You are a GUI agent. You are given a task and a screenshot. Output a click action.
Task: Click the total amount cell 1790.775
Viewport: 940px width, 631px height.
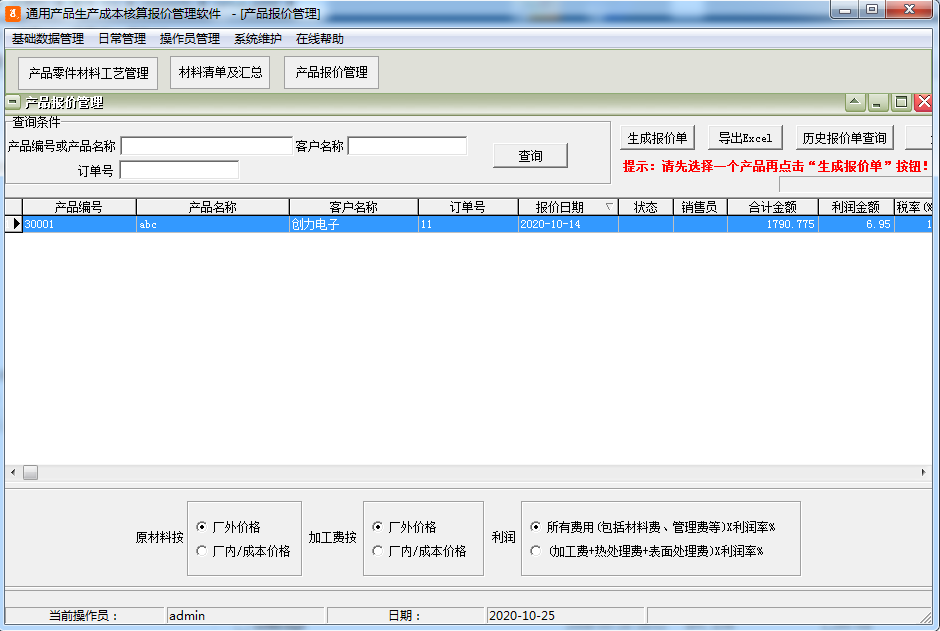pos(773,224)
